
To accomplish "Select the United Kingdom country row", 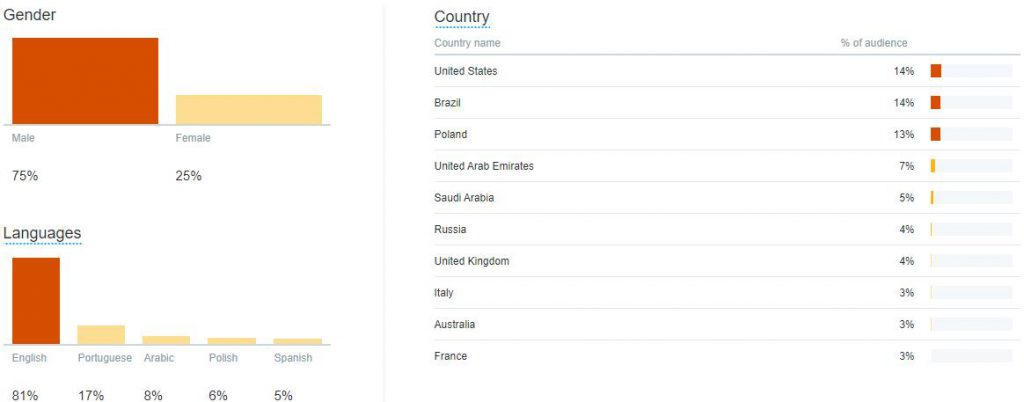I will pos(723,261).
